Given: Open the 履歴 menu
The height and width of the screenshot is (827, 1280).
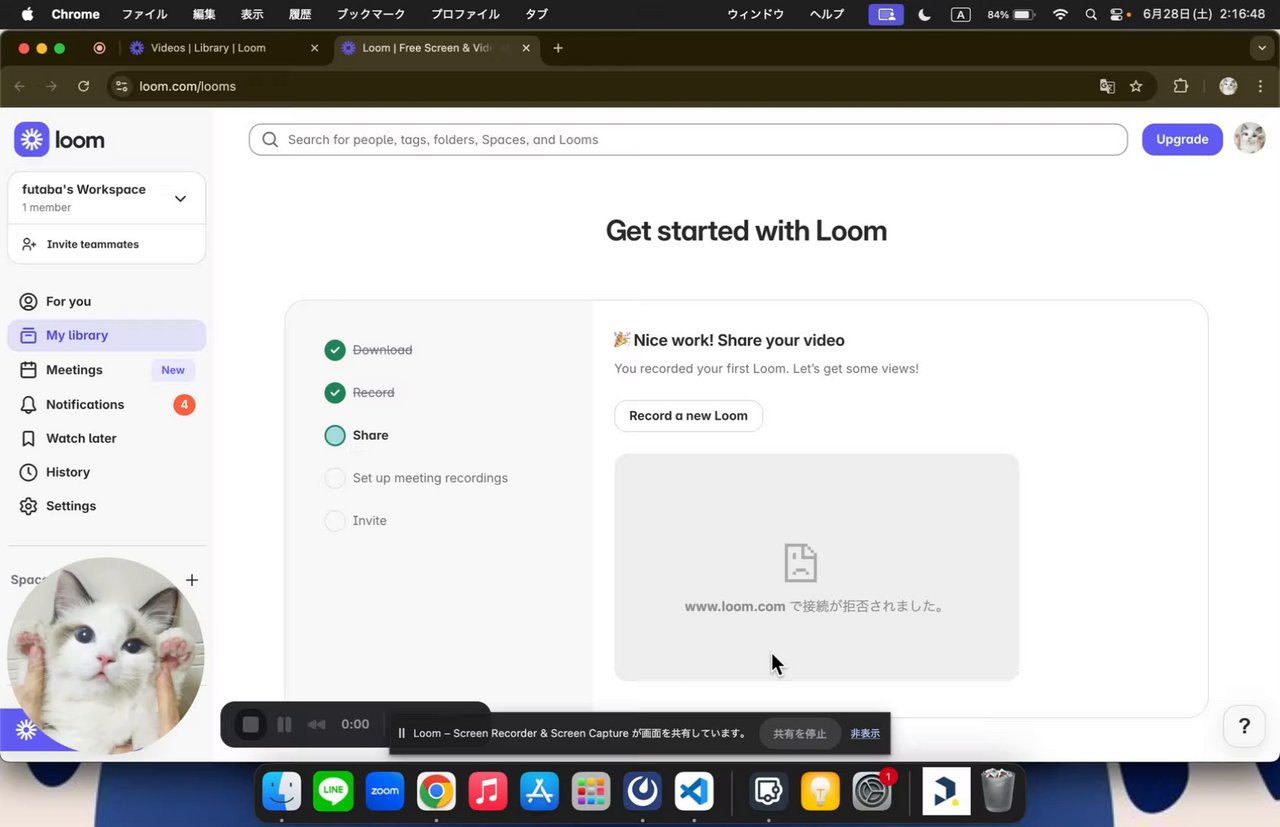Looking at the screenshot, I should pos(300,14).
